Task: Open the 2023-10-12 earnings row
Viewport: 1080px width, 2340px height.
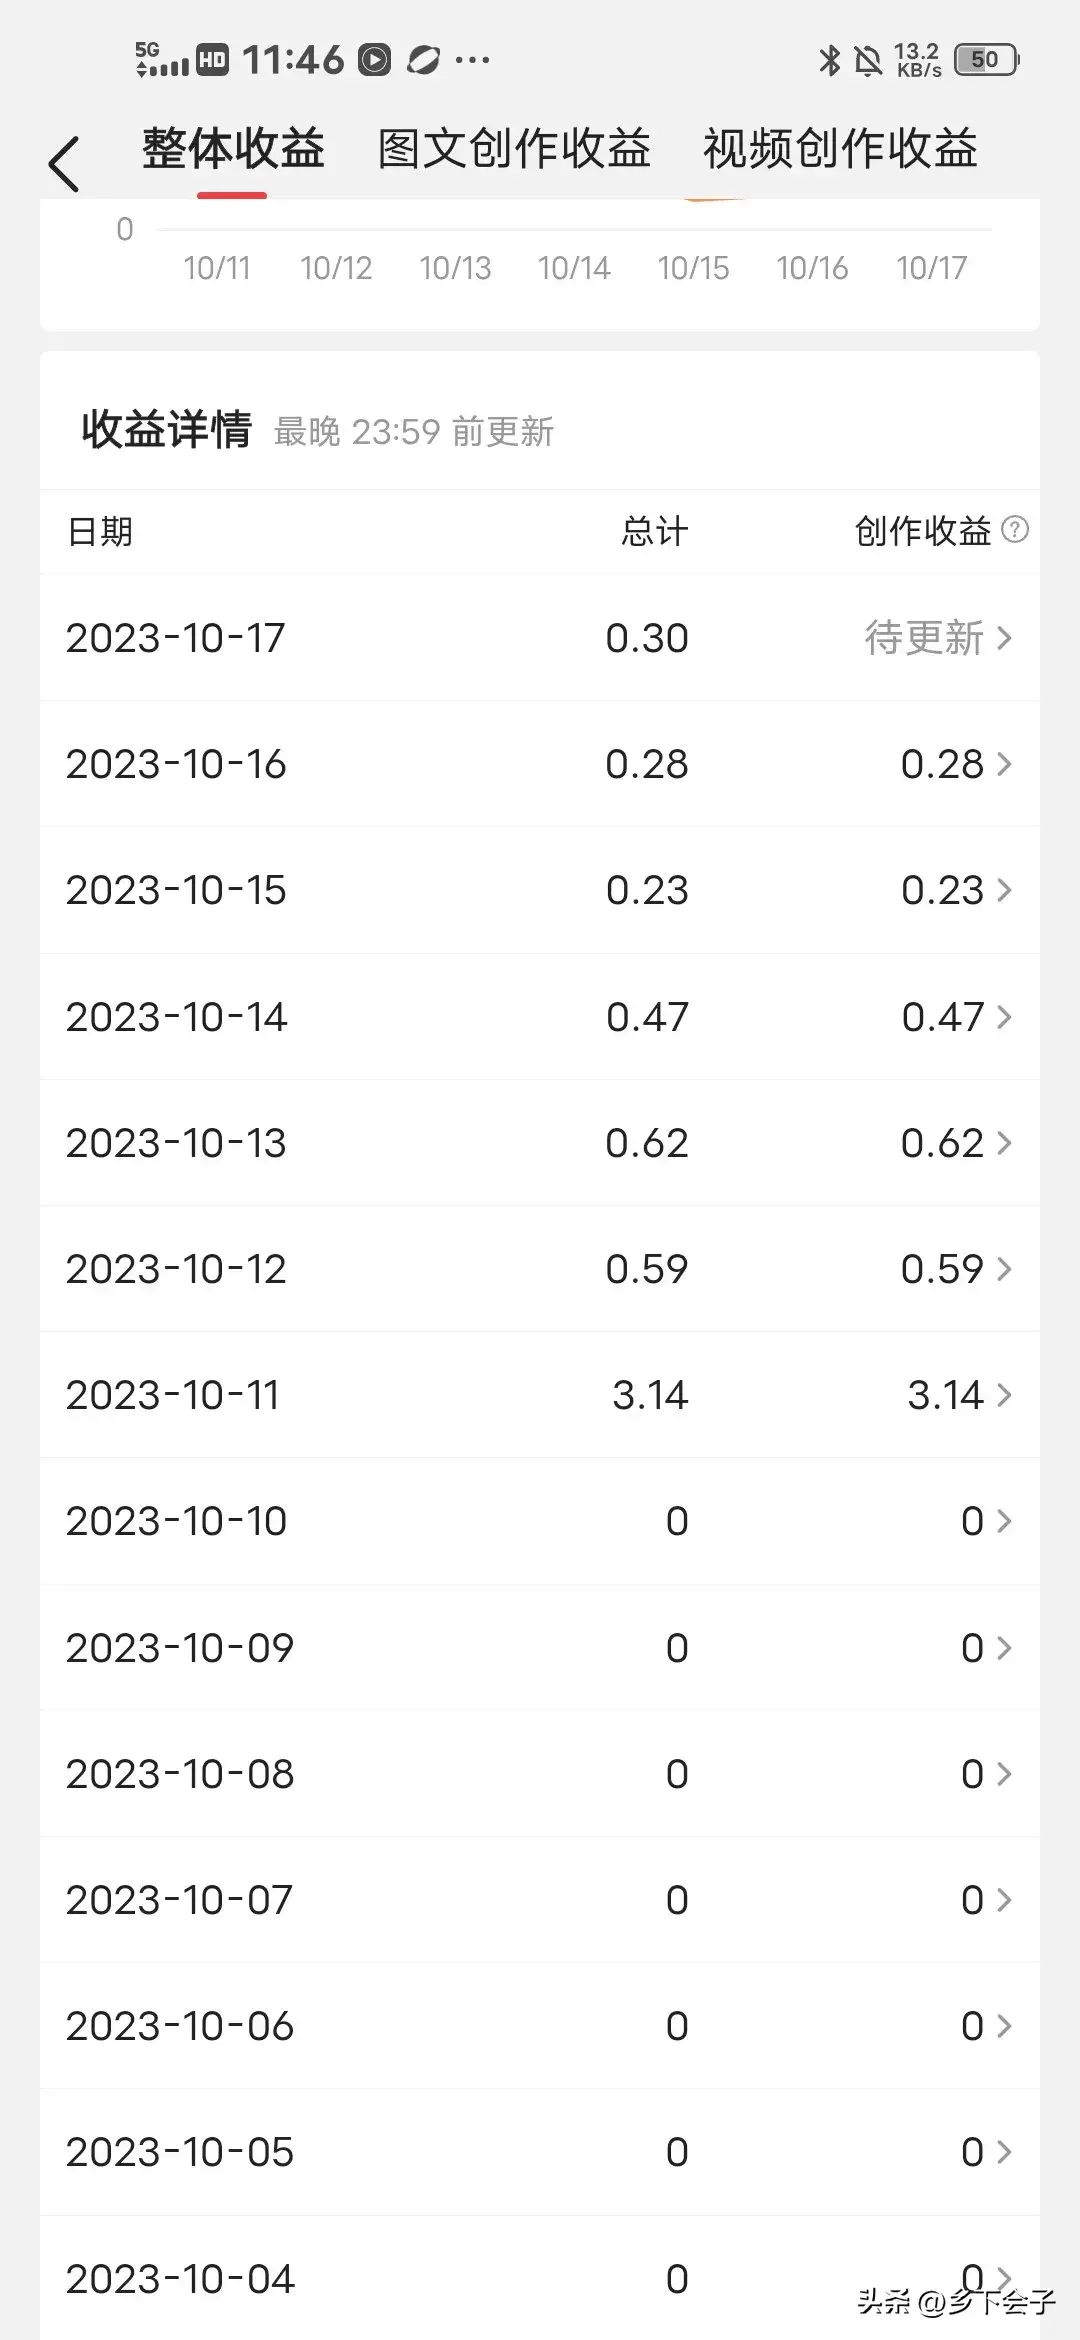Action: point(540,1268)
